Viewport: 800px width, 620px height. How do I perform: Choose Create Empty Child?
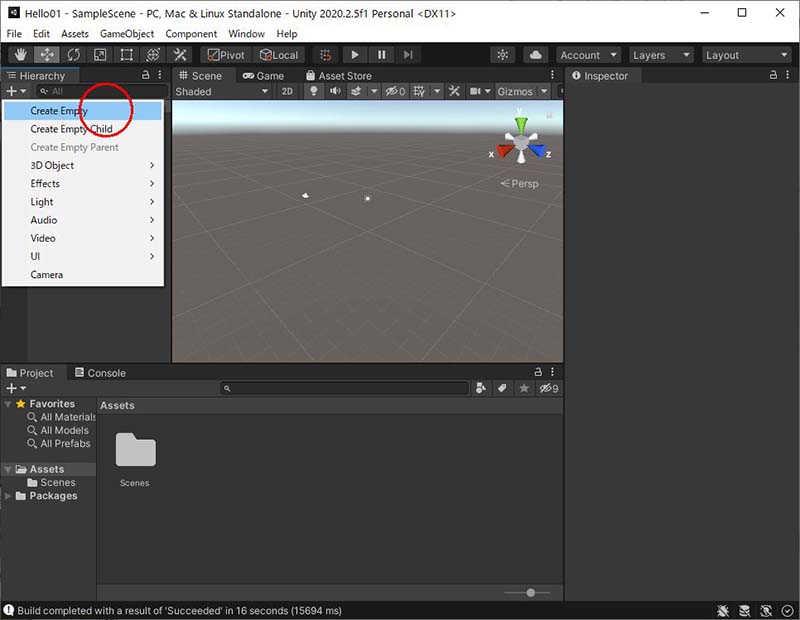(83, 129)
